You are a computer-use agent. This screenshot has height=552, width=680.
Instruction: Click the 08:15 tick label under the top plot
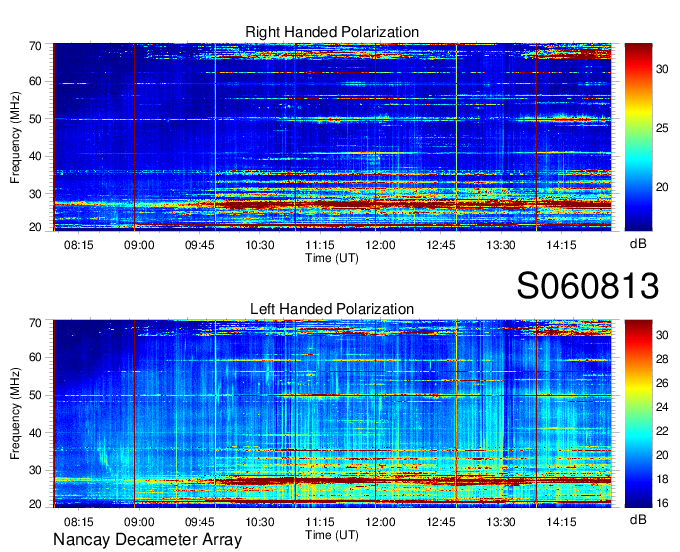pos(79,245)
